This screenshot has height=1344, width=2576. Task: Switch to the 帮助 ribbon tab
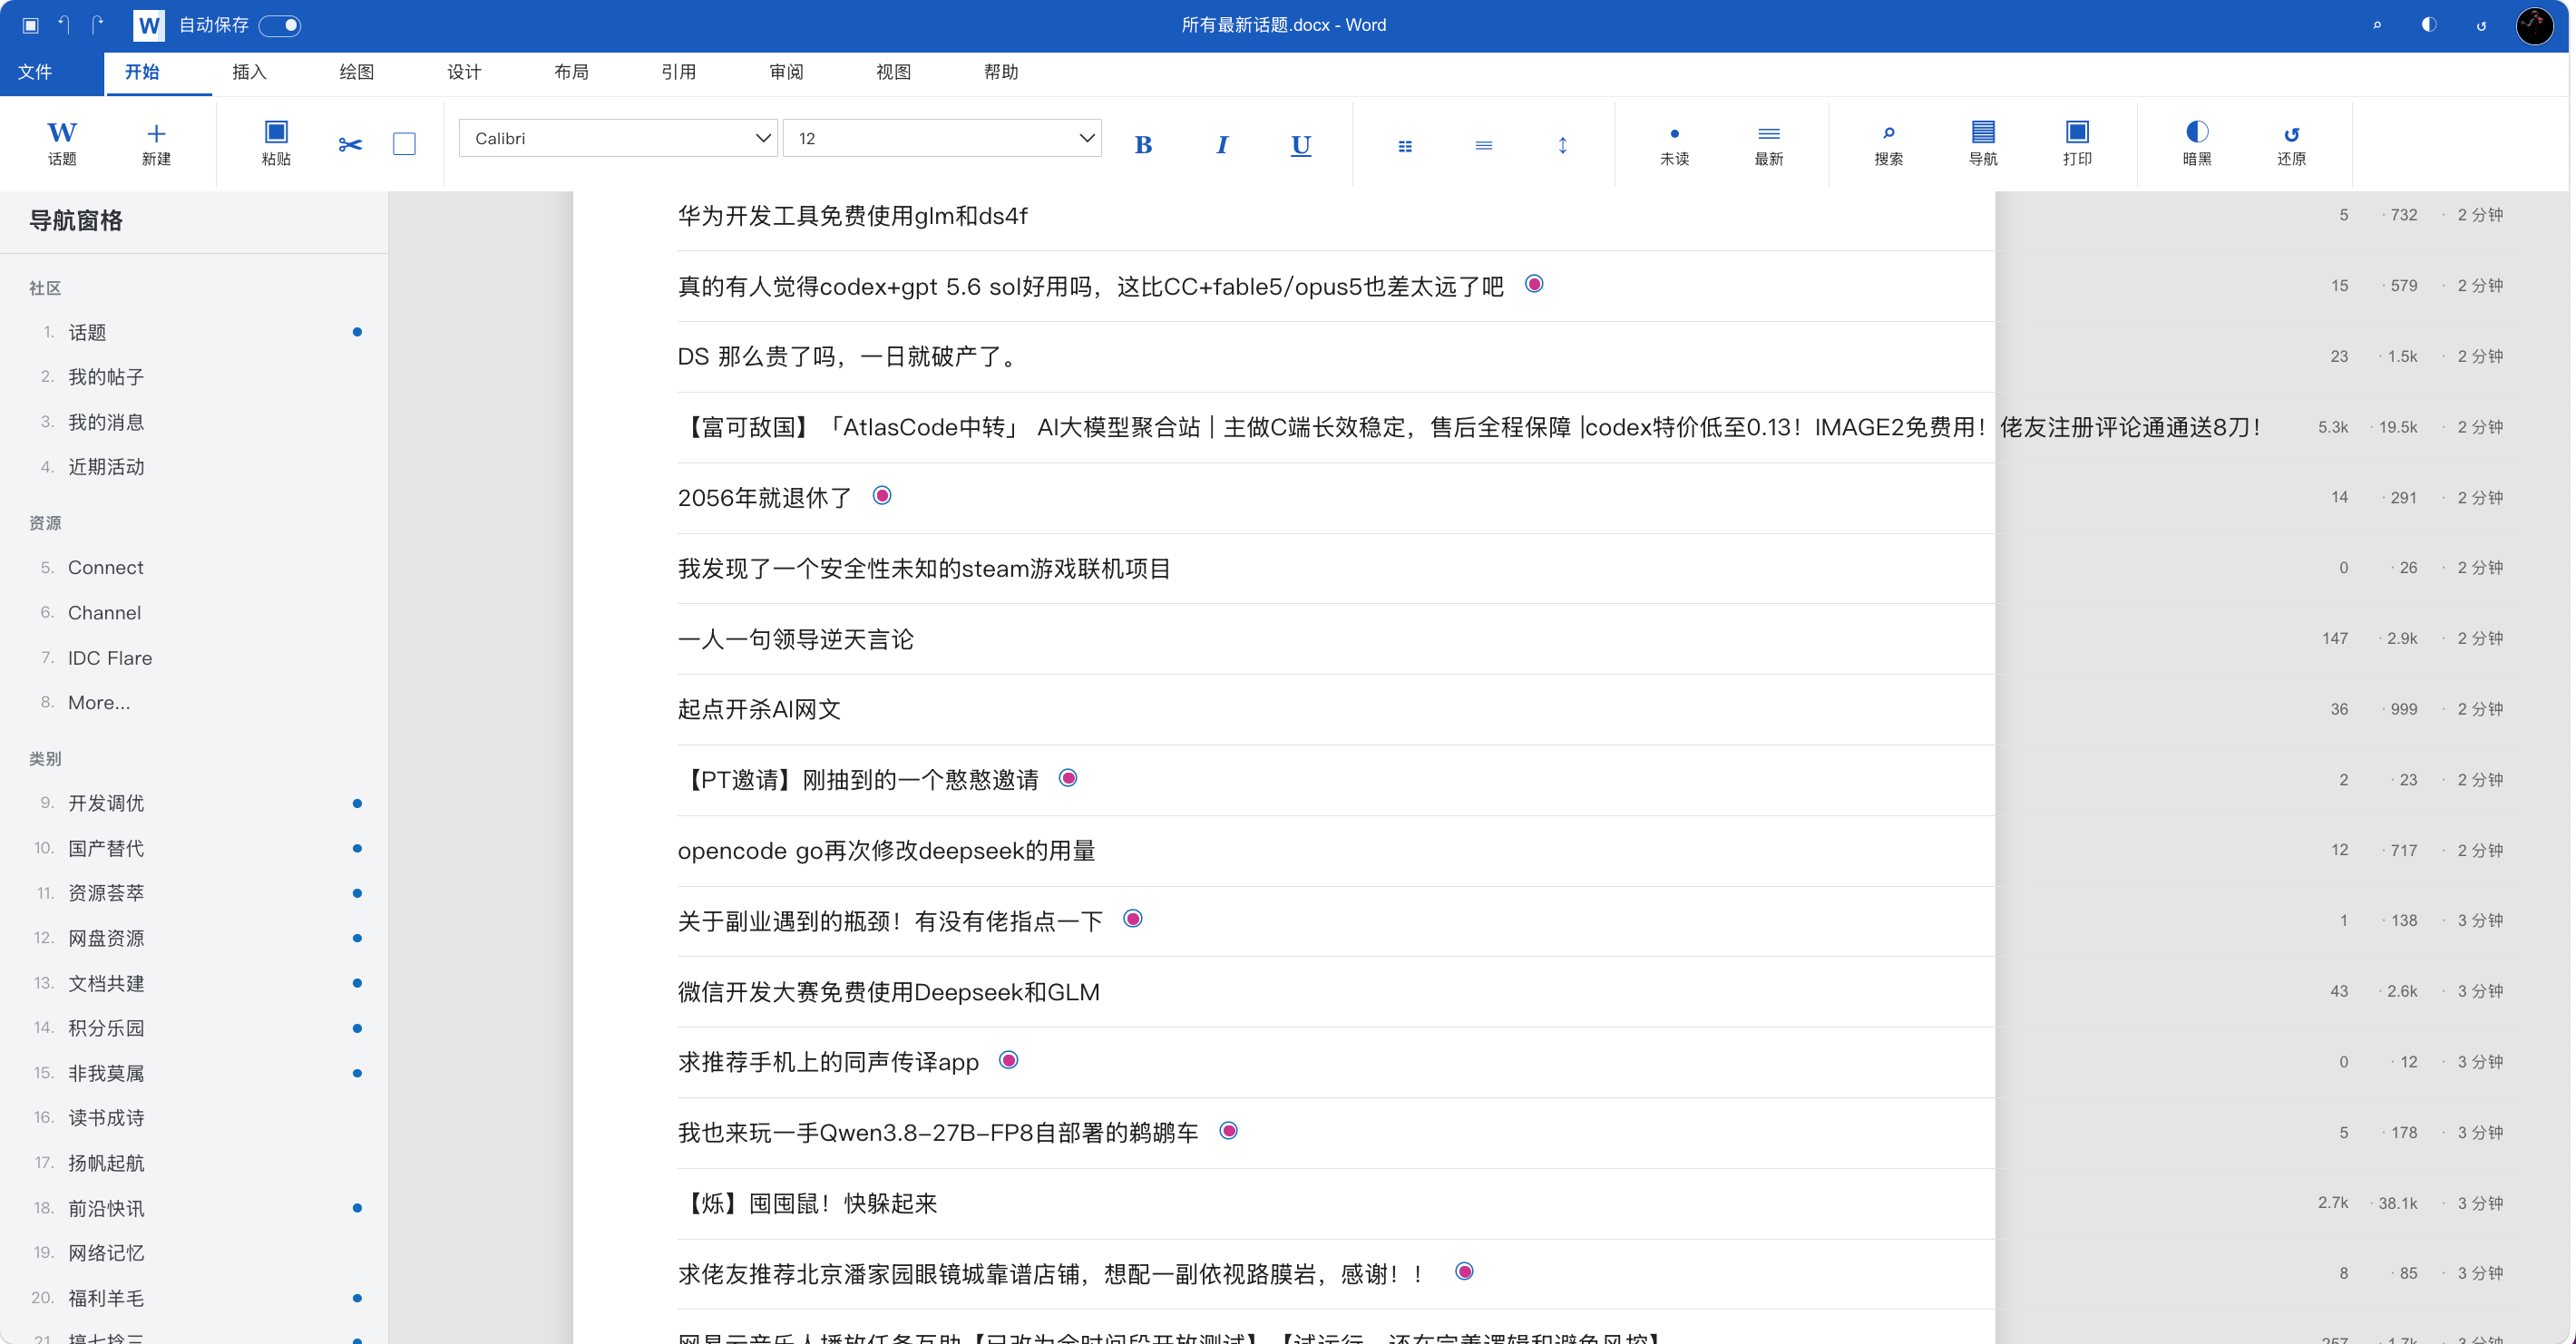click(1001, 72)
